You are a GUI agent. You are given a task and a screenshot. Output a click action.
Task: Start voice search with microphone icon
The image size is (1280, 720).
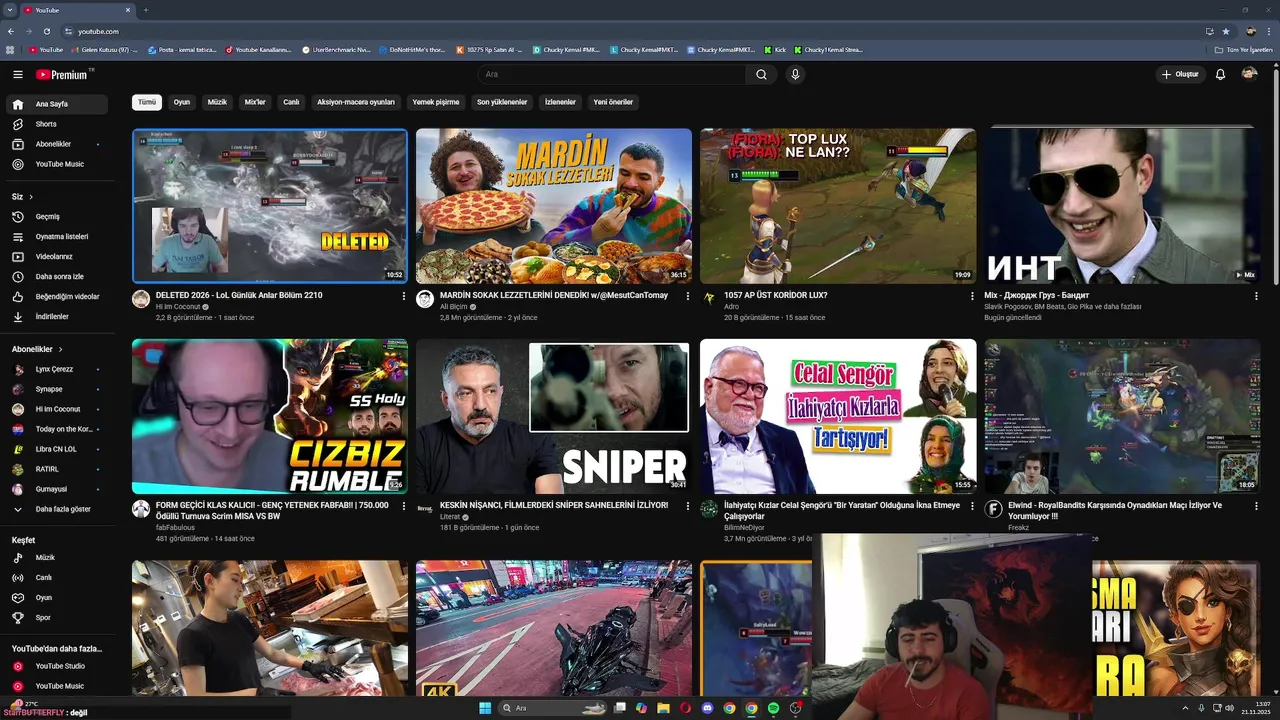click(x=795, y=75)
